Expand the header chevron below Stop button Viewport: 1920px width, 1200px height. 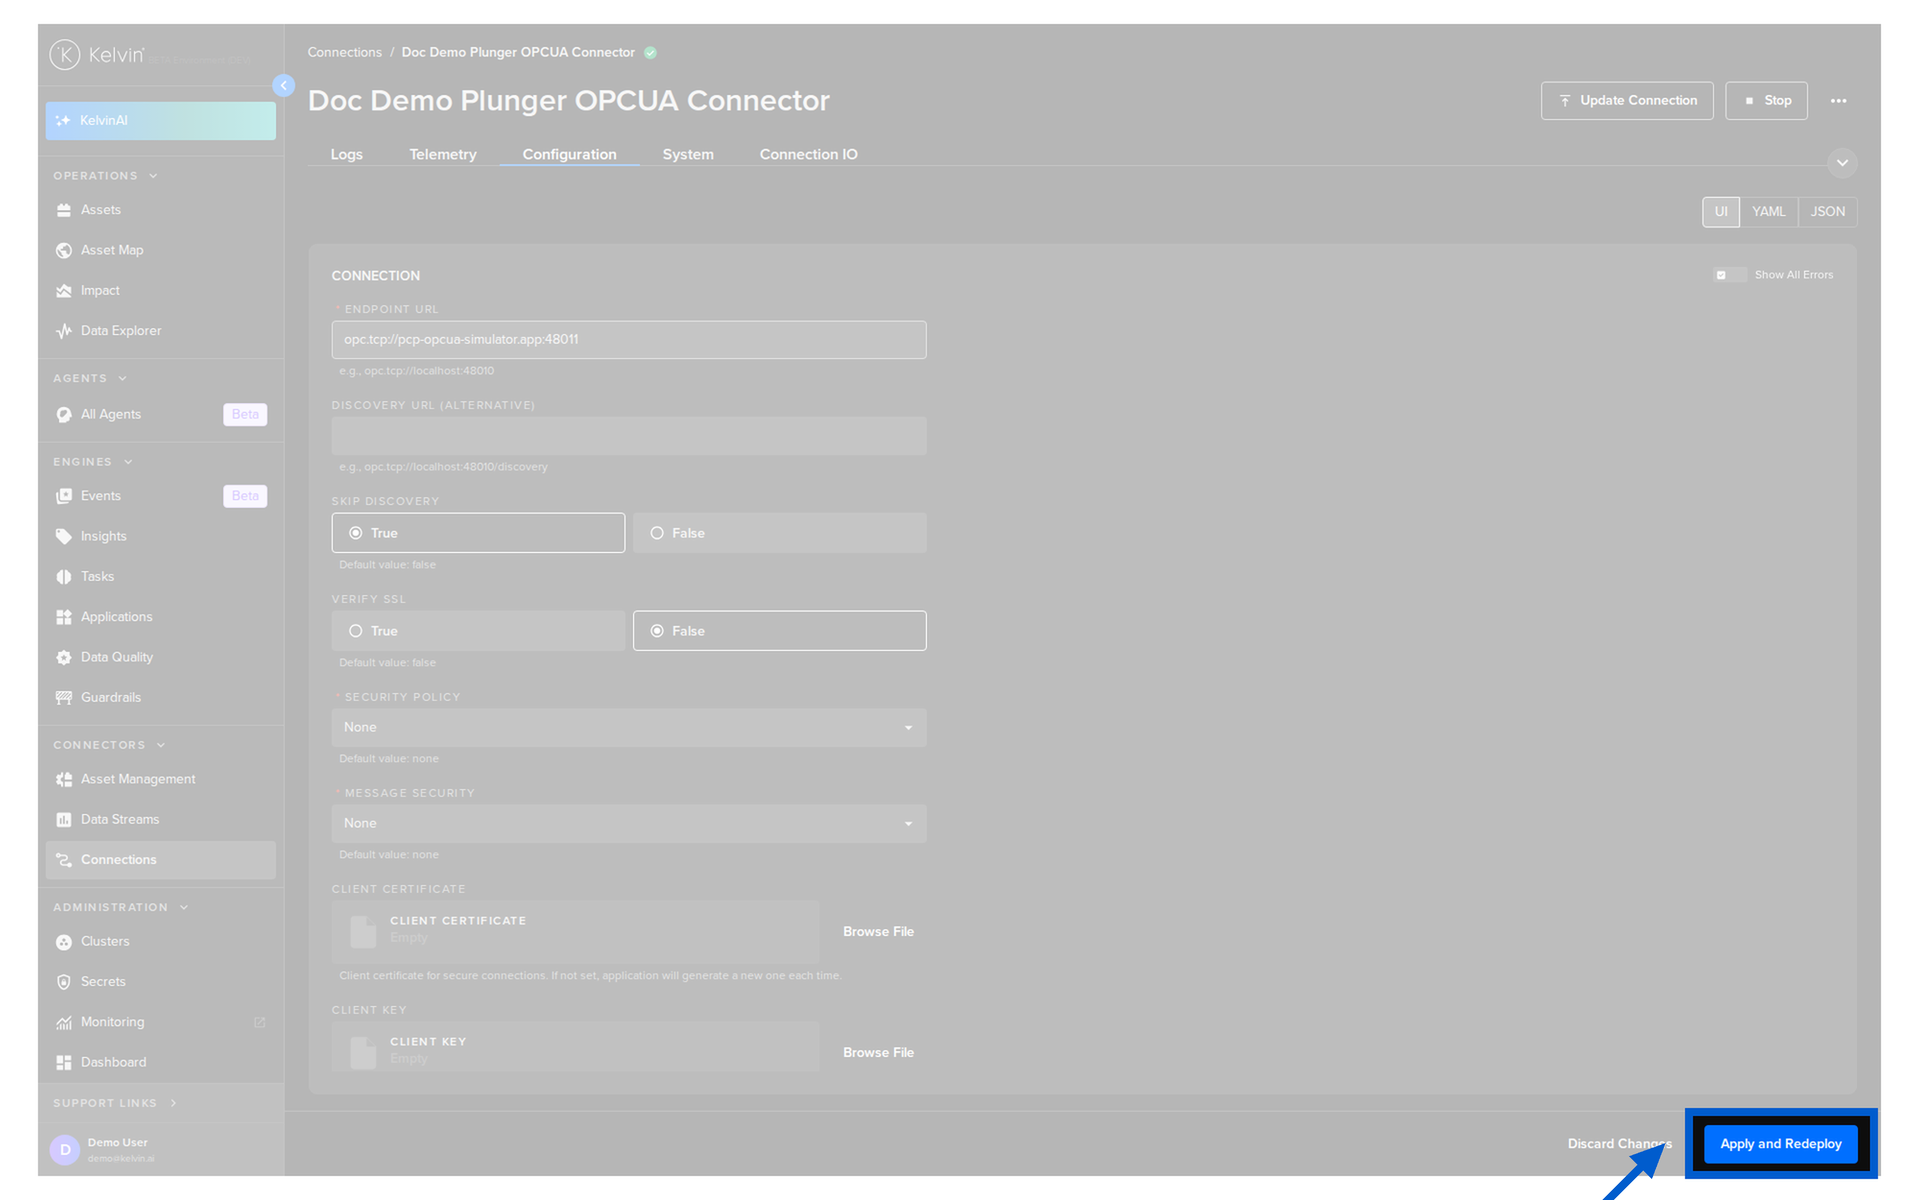pyautogui.click(x=1842, y=163)
